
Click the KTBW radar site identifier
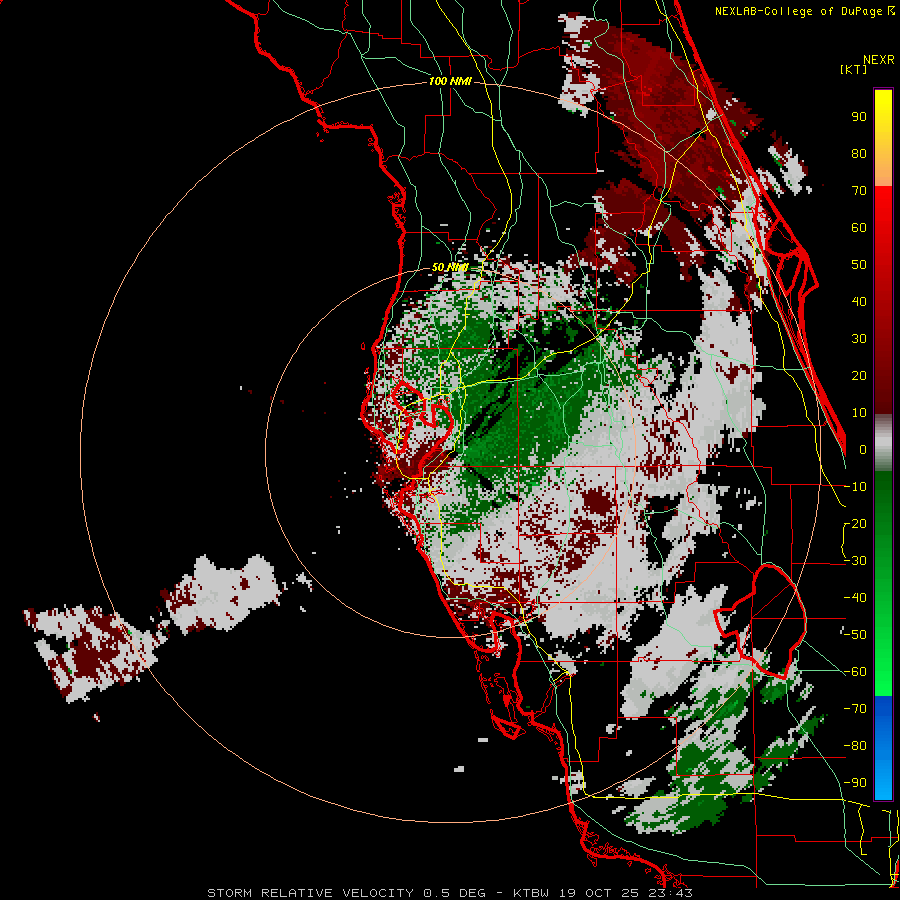click(x=531, y=893)
